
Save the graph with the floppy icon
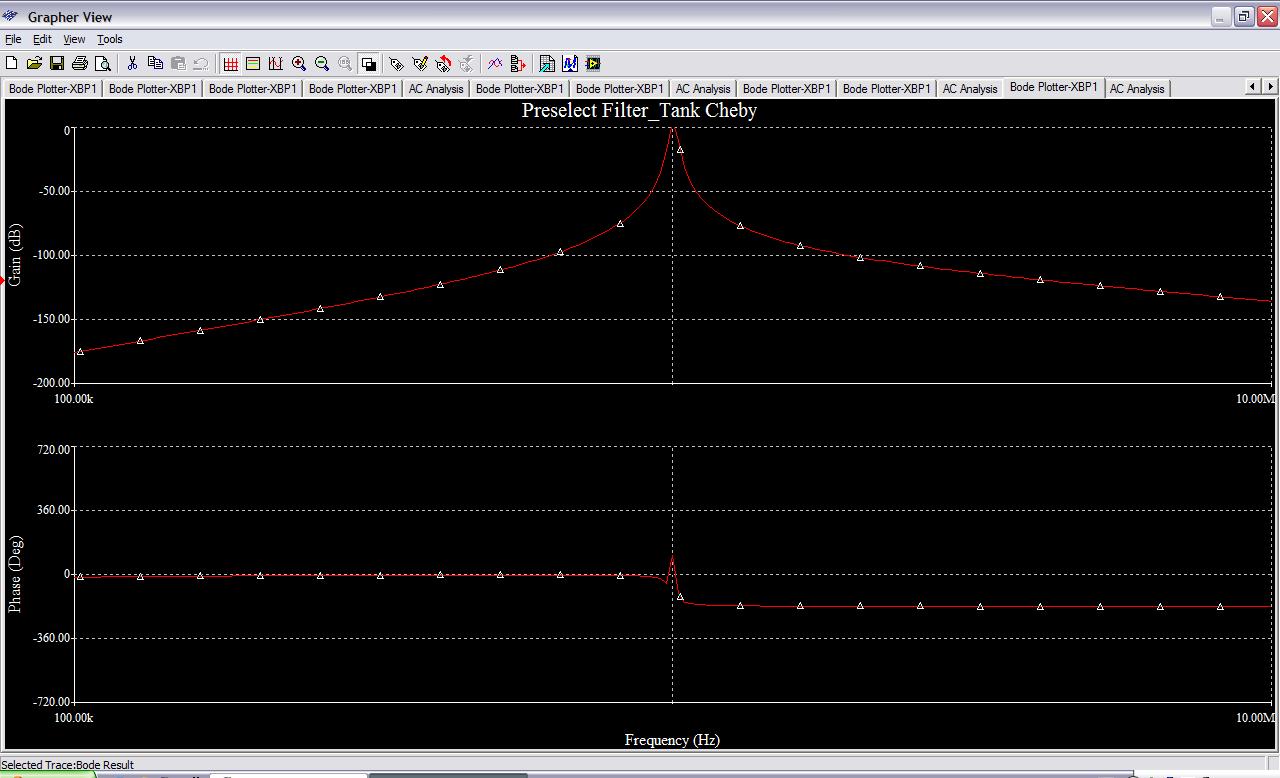pos(57,63)
